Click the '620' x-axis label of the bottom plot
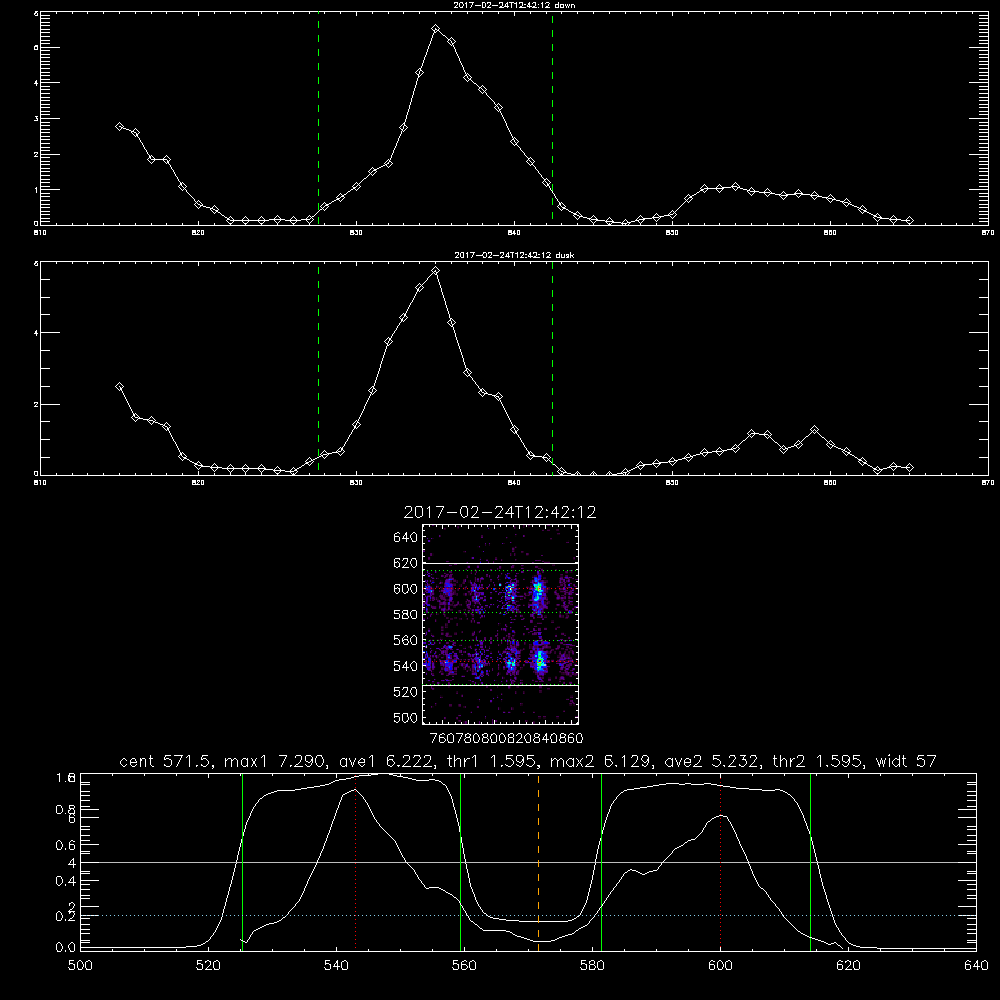 pos(848,966)
